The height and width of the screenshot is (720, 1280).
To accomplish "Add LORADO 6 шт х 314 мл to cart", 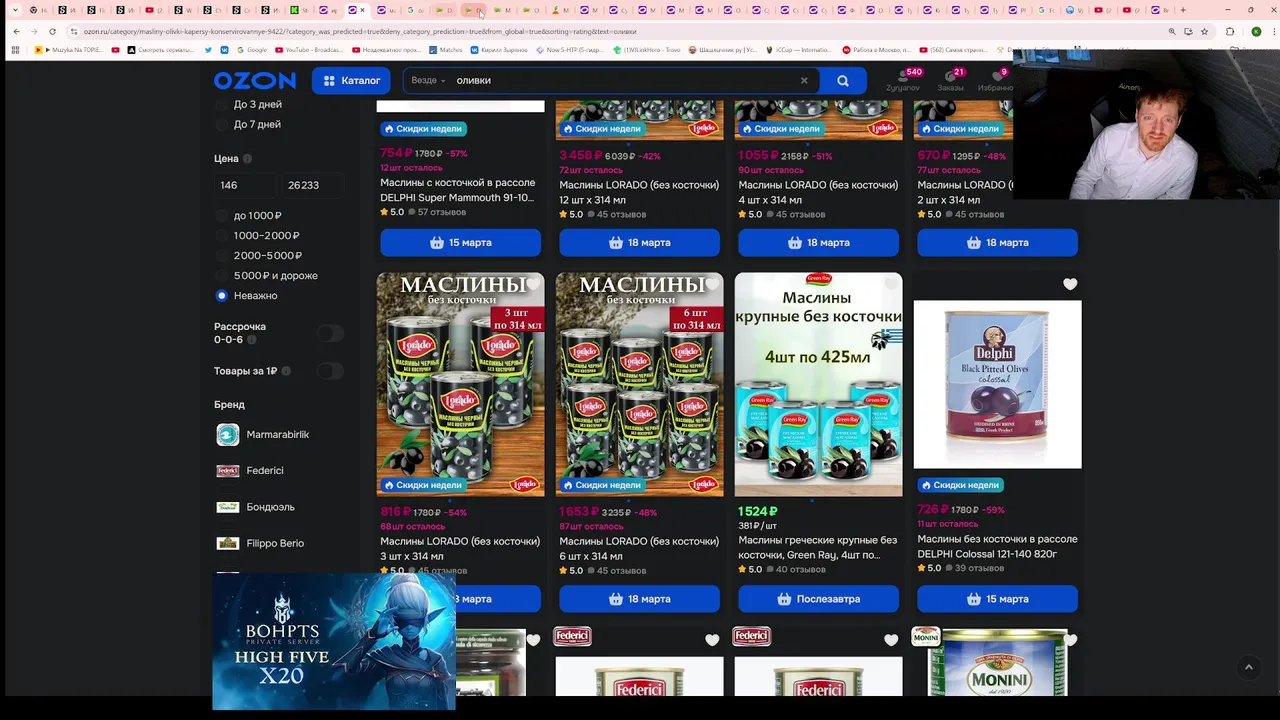I will pyautogui.click(x=639, y=598).
